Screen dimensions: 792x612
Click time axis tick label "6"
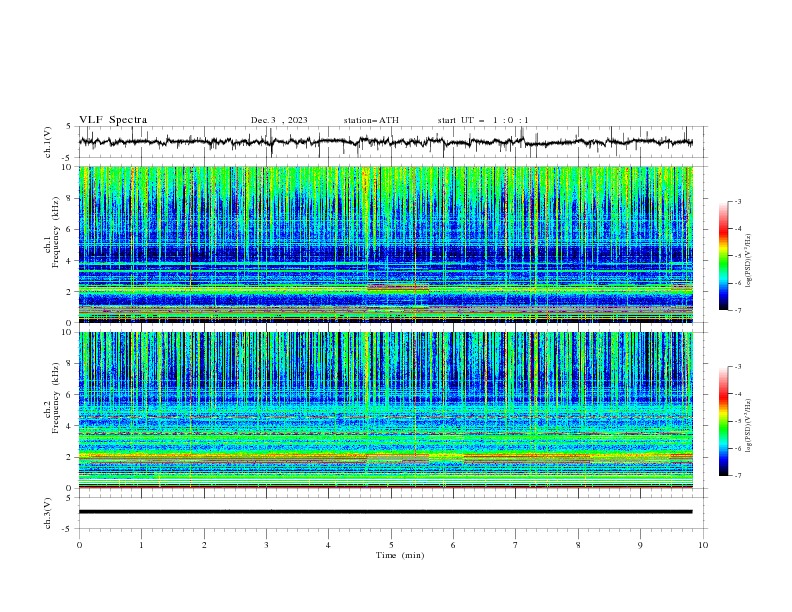pos(453,545)
